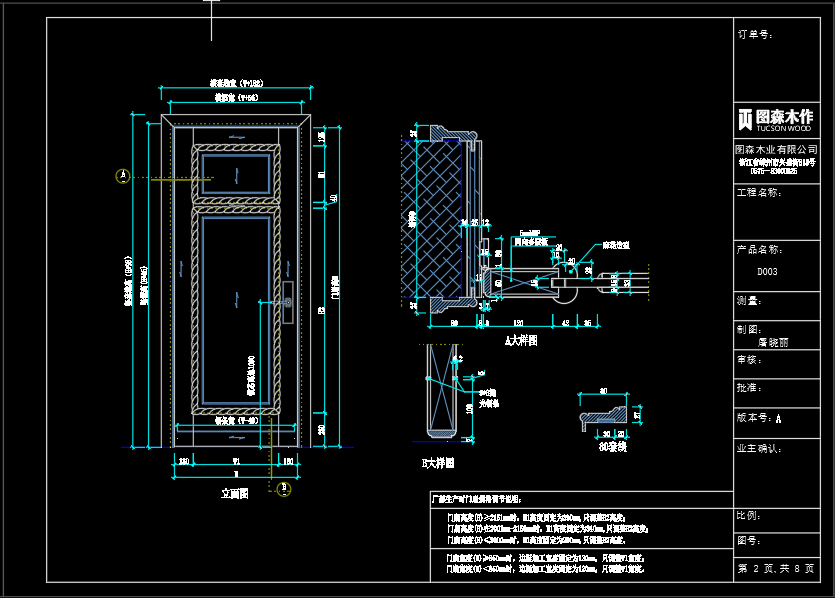Click the 工程名称 field

(776, 212)
